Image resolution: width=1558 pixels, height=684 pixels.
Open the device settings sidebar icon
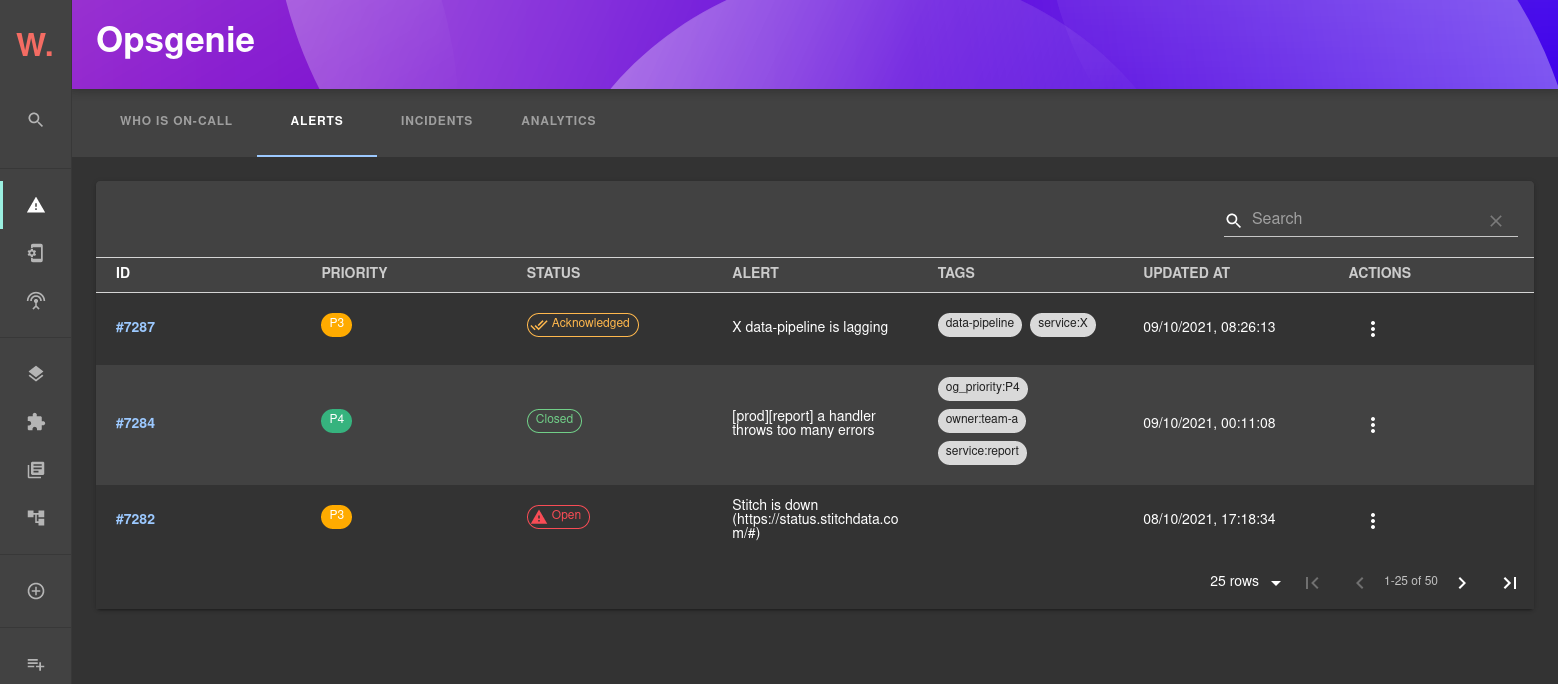pyautogui.click(x=36, y=253)
